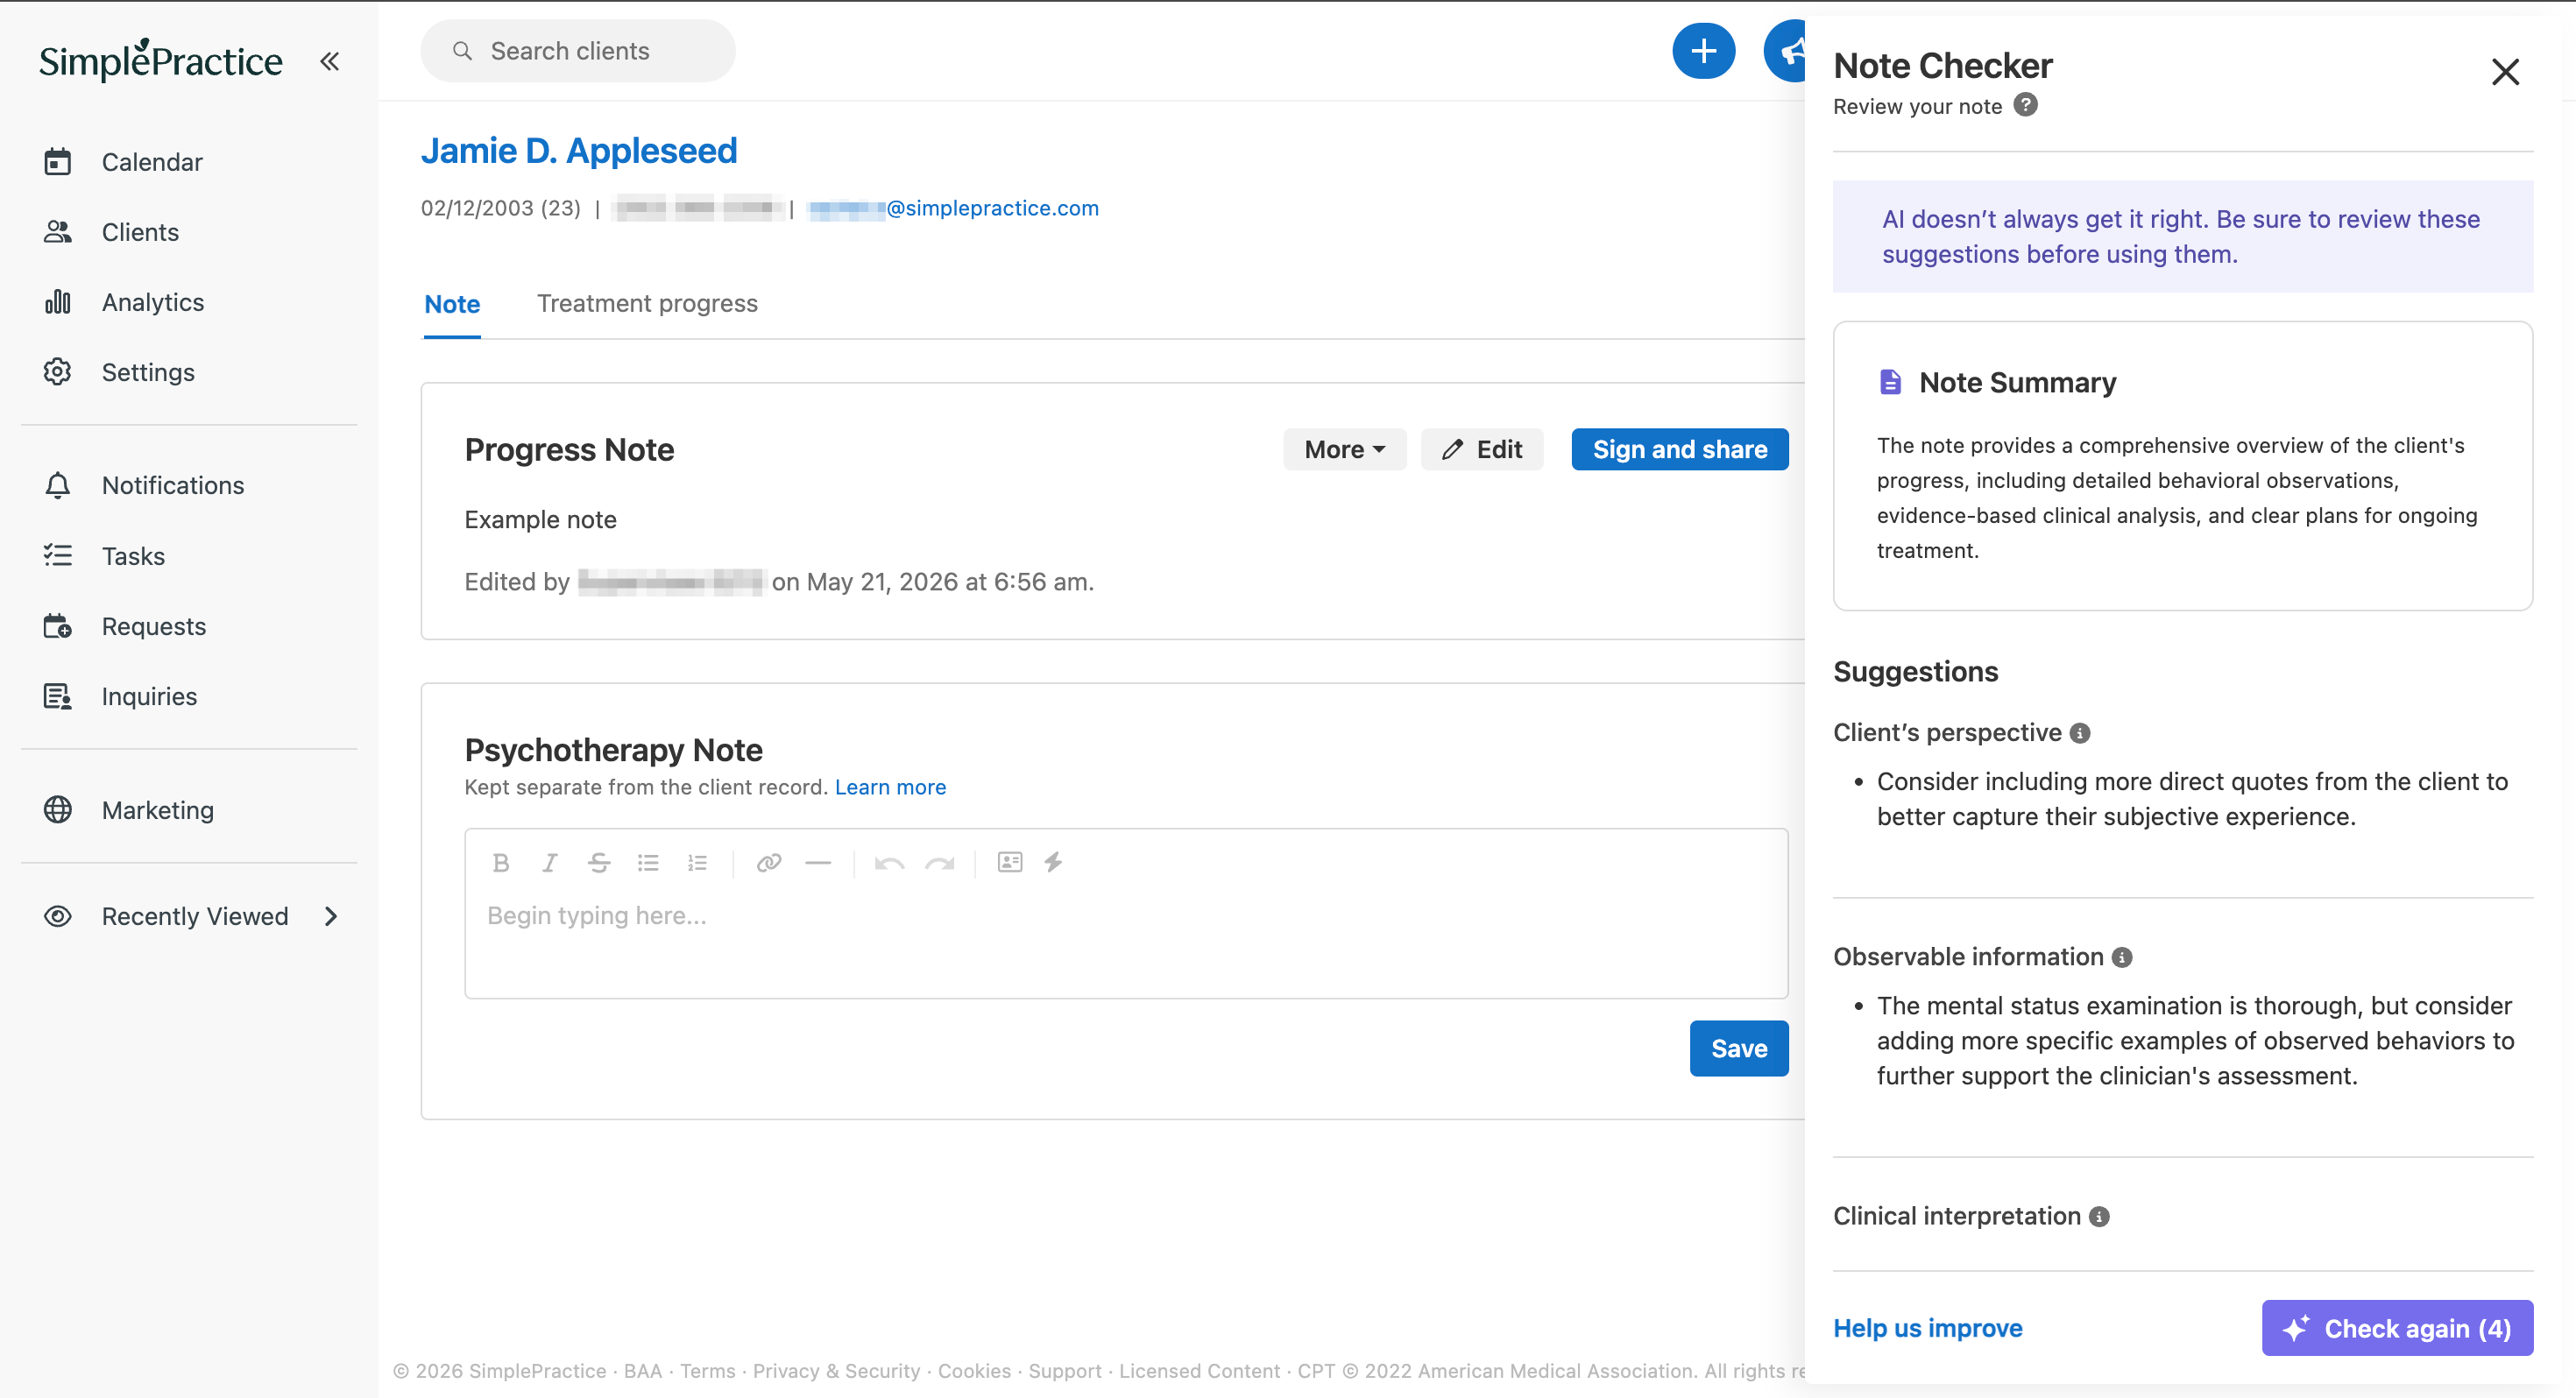
Task: Click Sign and share button
Action: click(x=1679, y=449)
